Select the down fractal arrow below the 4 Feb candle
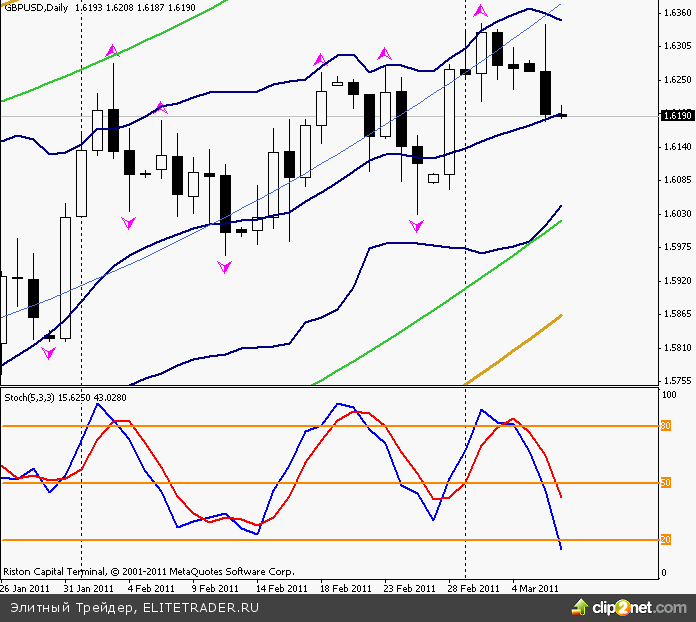 click(128, 222)
